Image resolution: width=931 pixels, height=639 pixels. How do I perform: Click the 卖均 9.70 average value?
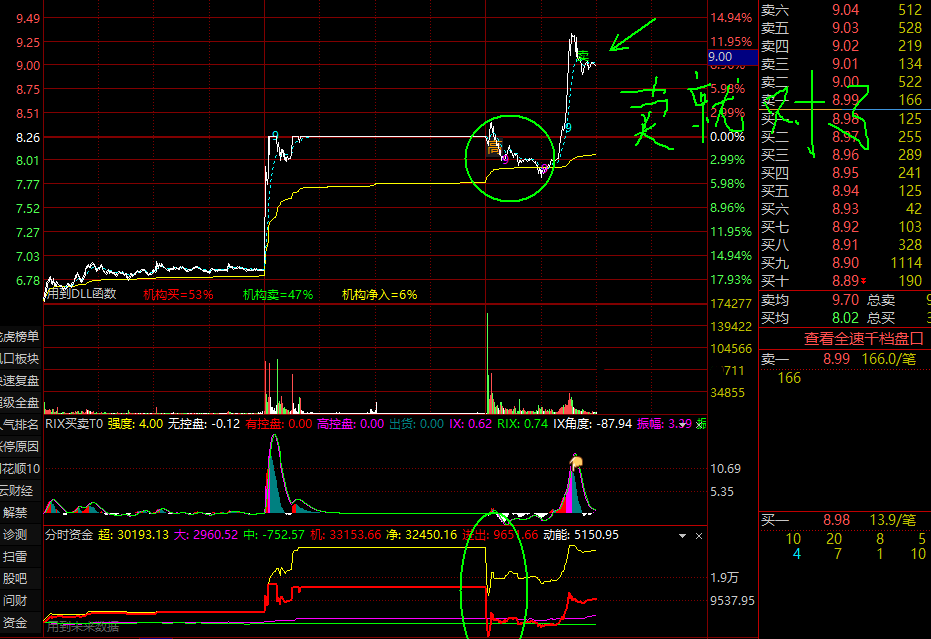(x=846, y=300)
